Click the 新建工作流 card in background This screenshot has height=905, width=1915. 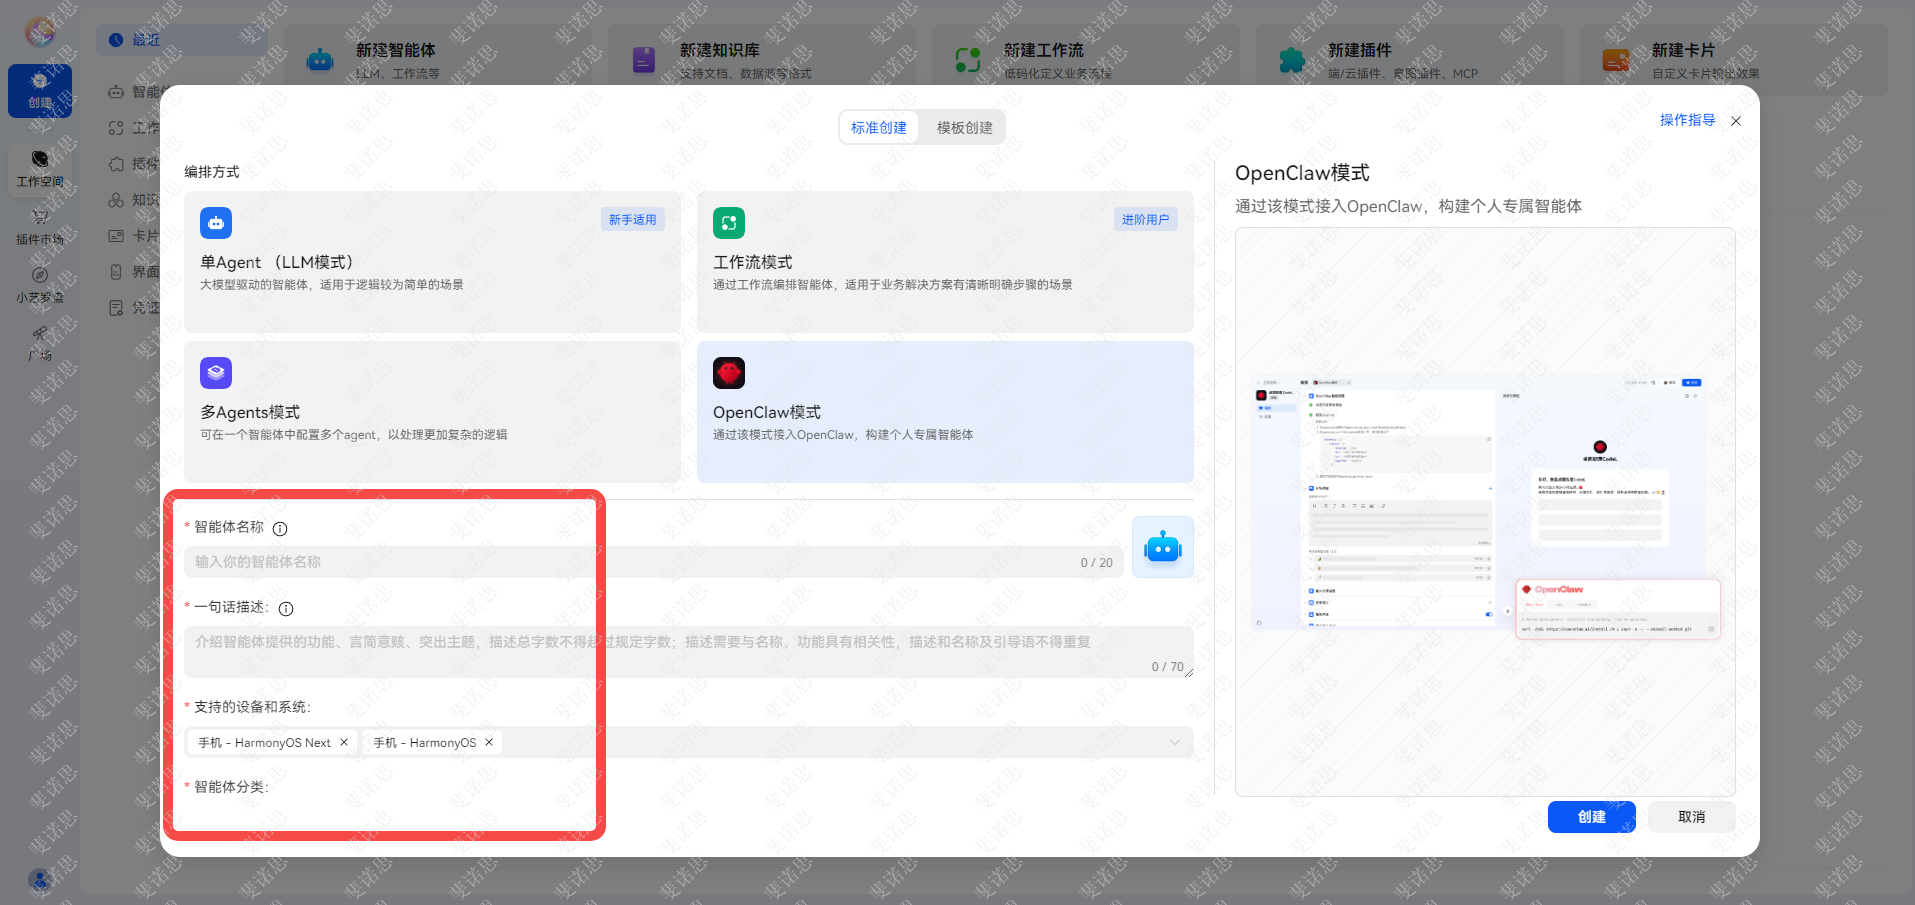[x=1086, y=60]
